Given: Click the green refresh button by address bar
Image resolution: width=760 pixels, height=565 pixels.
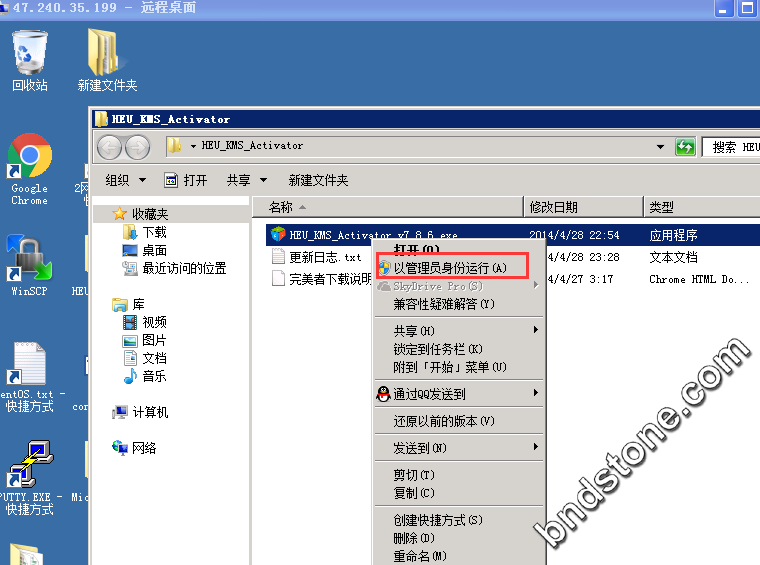Looking at the screenshot, I should 685,147.
